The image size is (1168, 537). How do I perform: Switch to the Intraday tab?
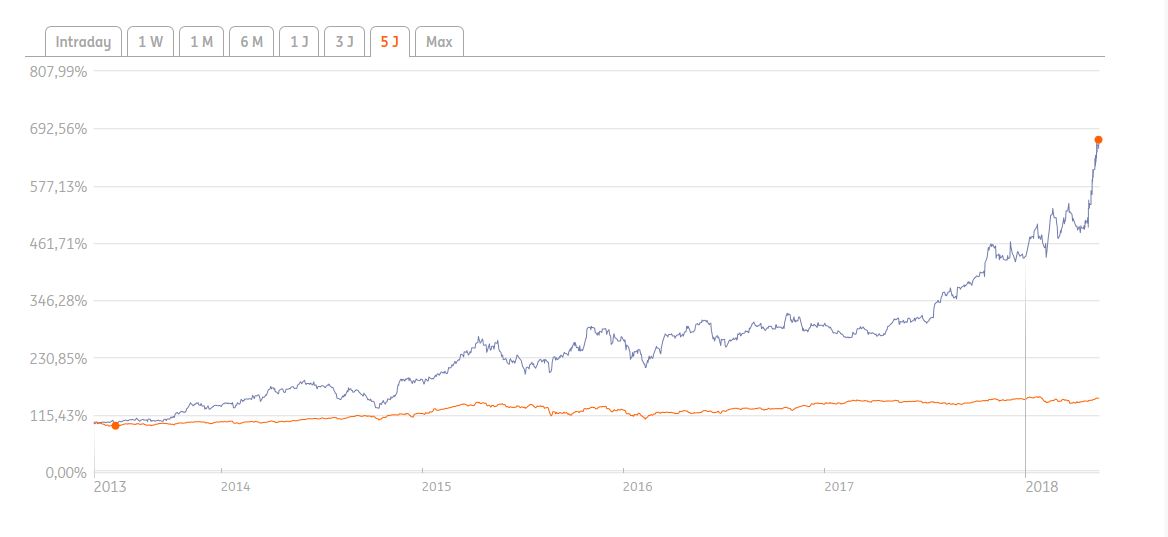point(83,42)
